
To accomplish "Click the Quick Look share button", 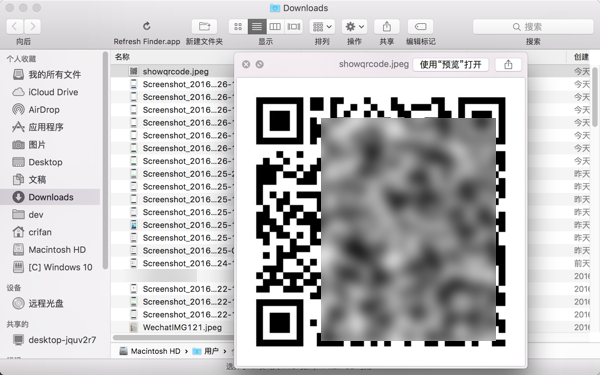I will pos(508,64).
